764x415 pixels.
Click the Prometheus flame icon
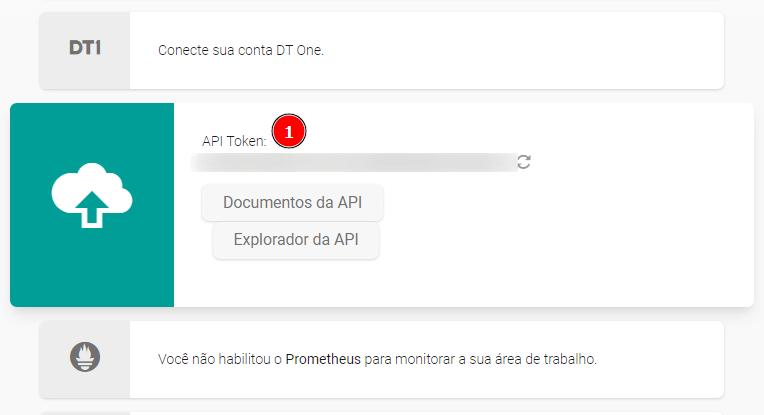click(x=85, y=358)
